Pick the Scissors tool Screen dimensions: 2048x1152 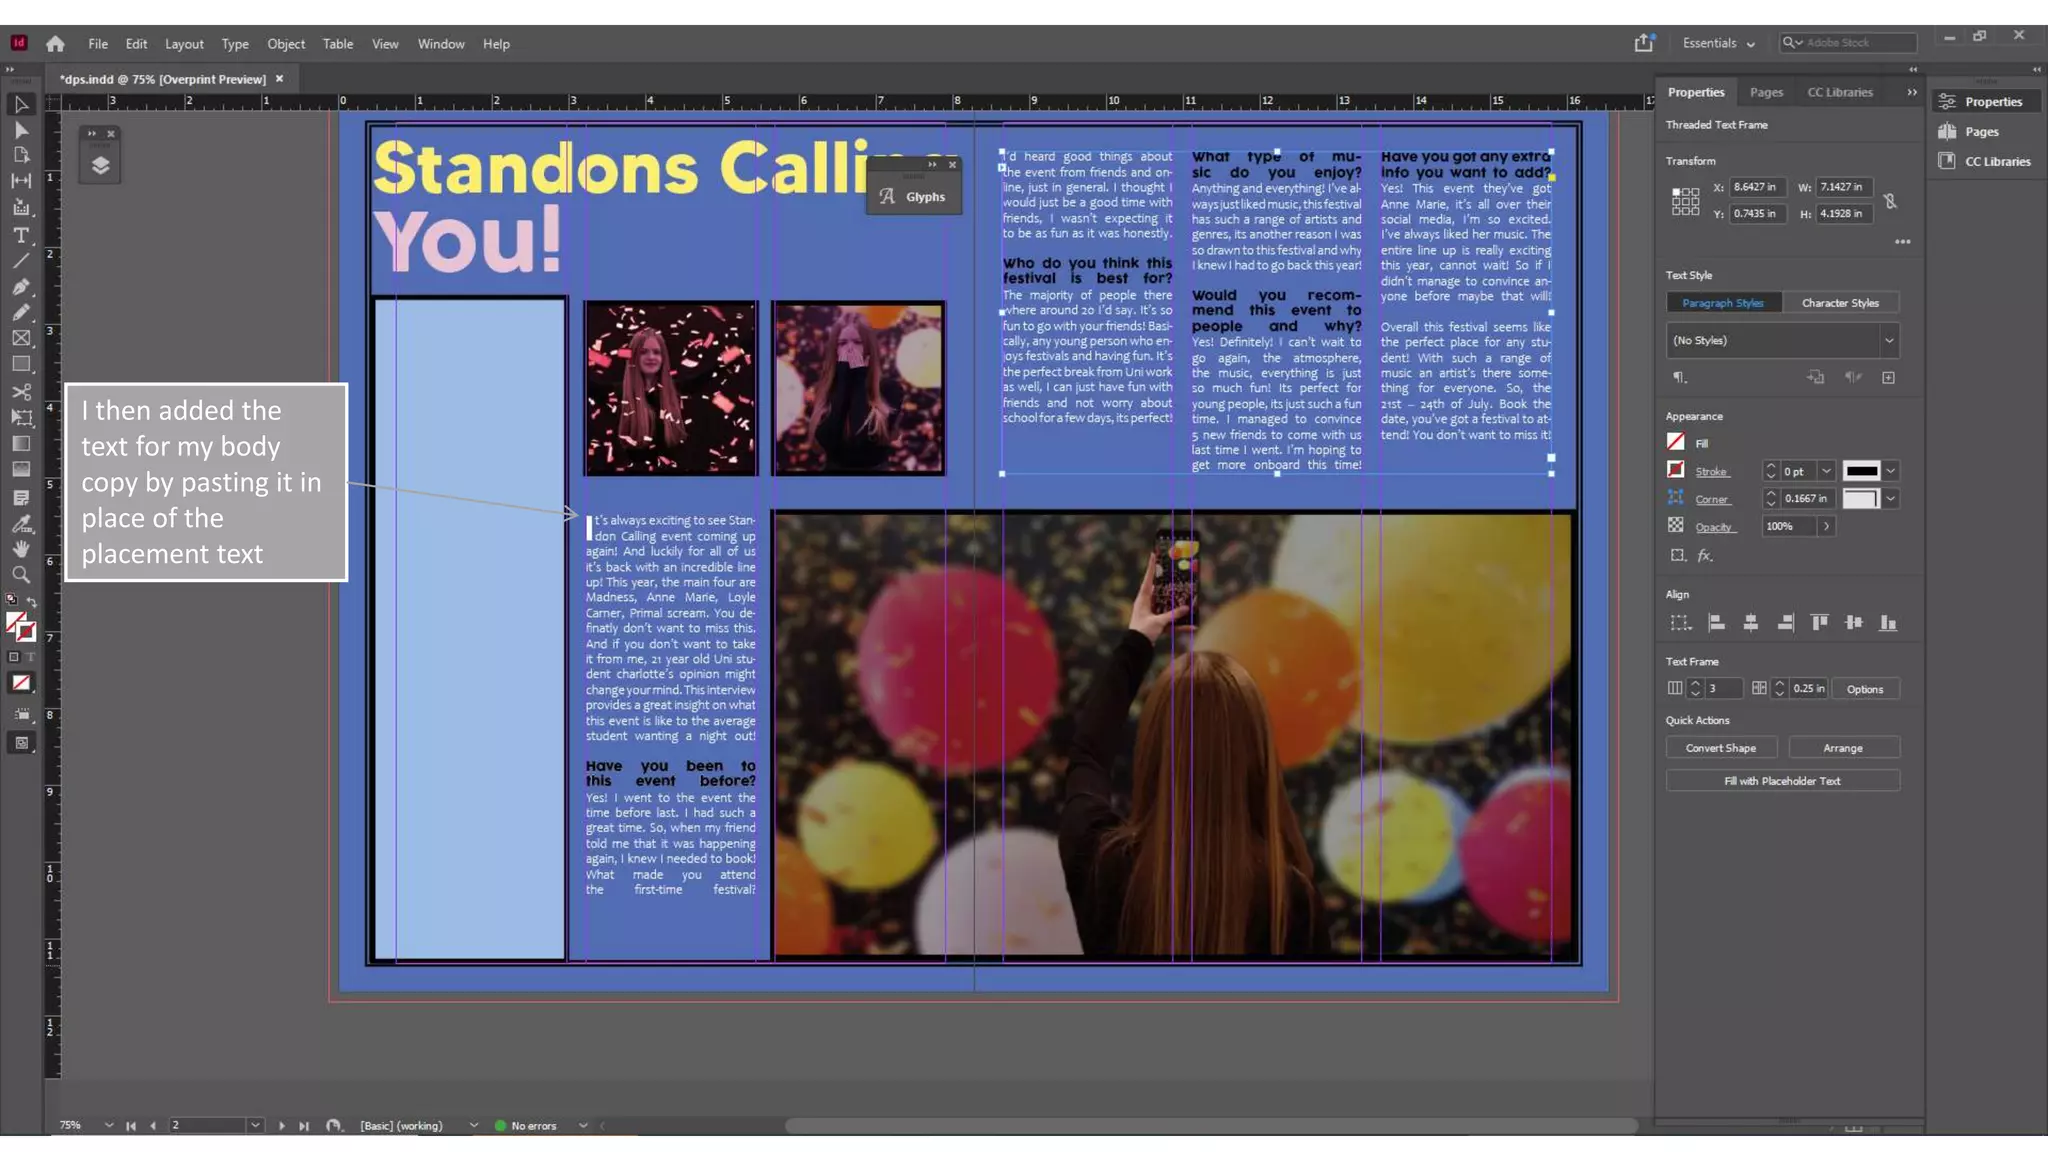pos(21,392)
